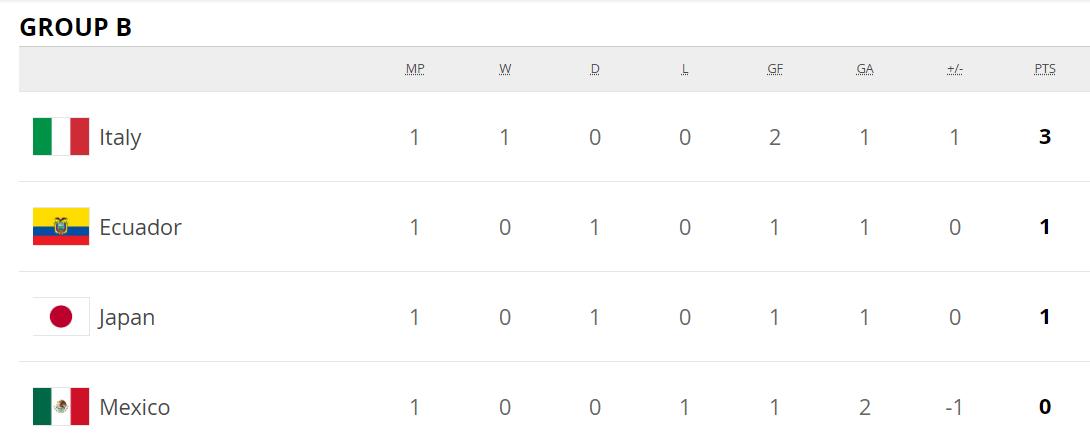
Task: Click the PTS column header
Action: coord(1045,69)
